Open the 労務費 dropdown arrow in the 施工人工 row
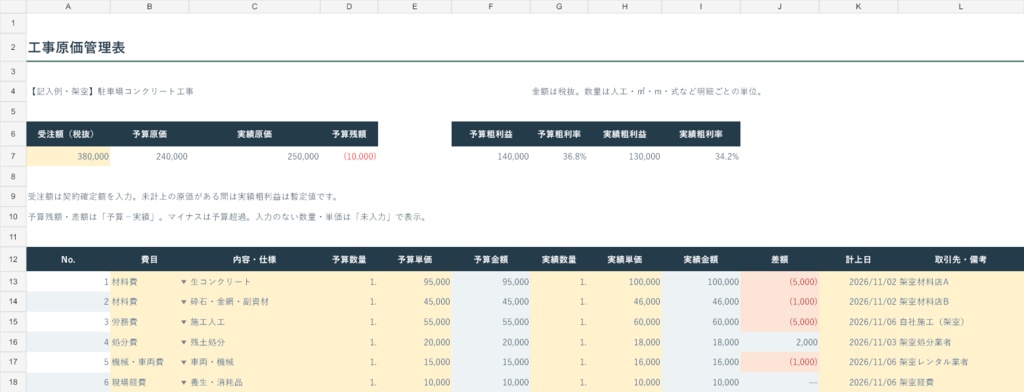Image resolution: width=1024 pixels, height=392 pixels. pyautogui.click(x=184, y=323)
